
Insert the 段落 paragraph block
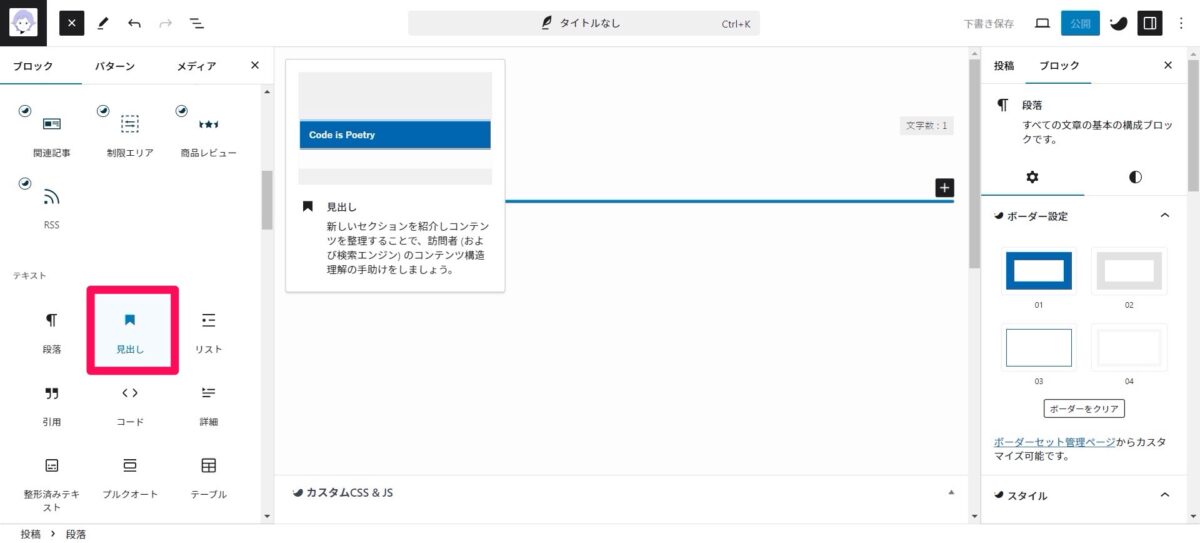click(x=52, y=331)
